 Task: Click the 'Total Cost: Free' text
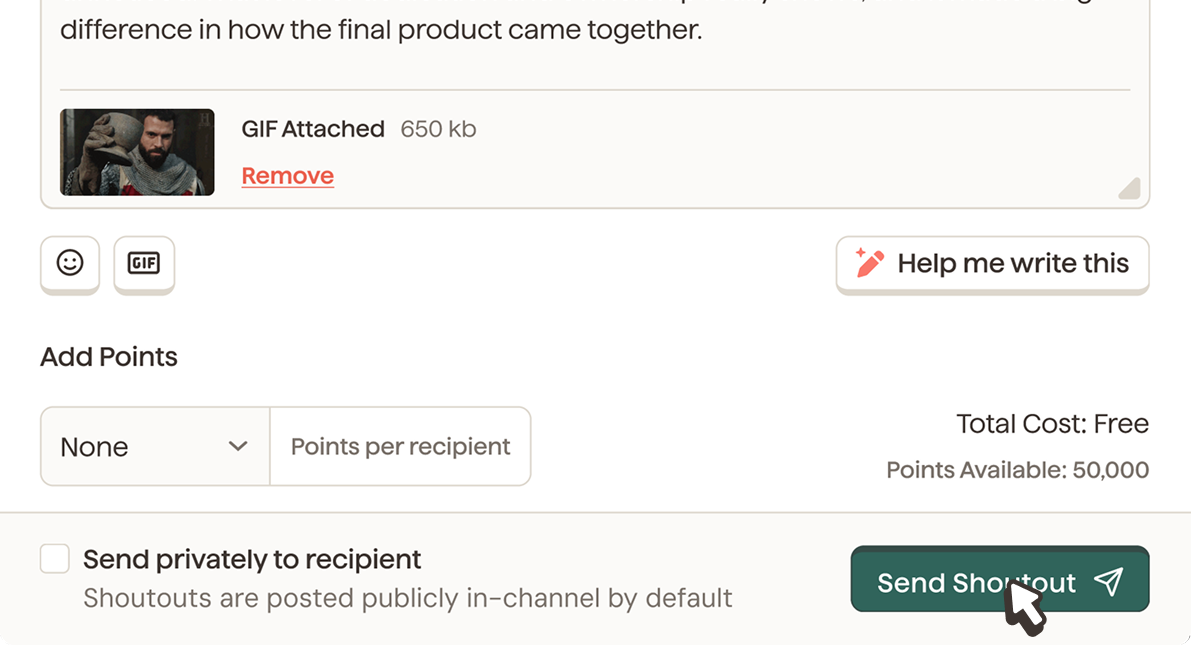[1052, 424]
